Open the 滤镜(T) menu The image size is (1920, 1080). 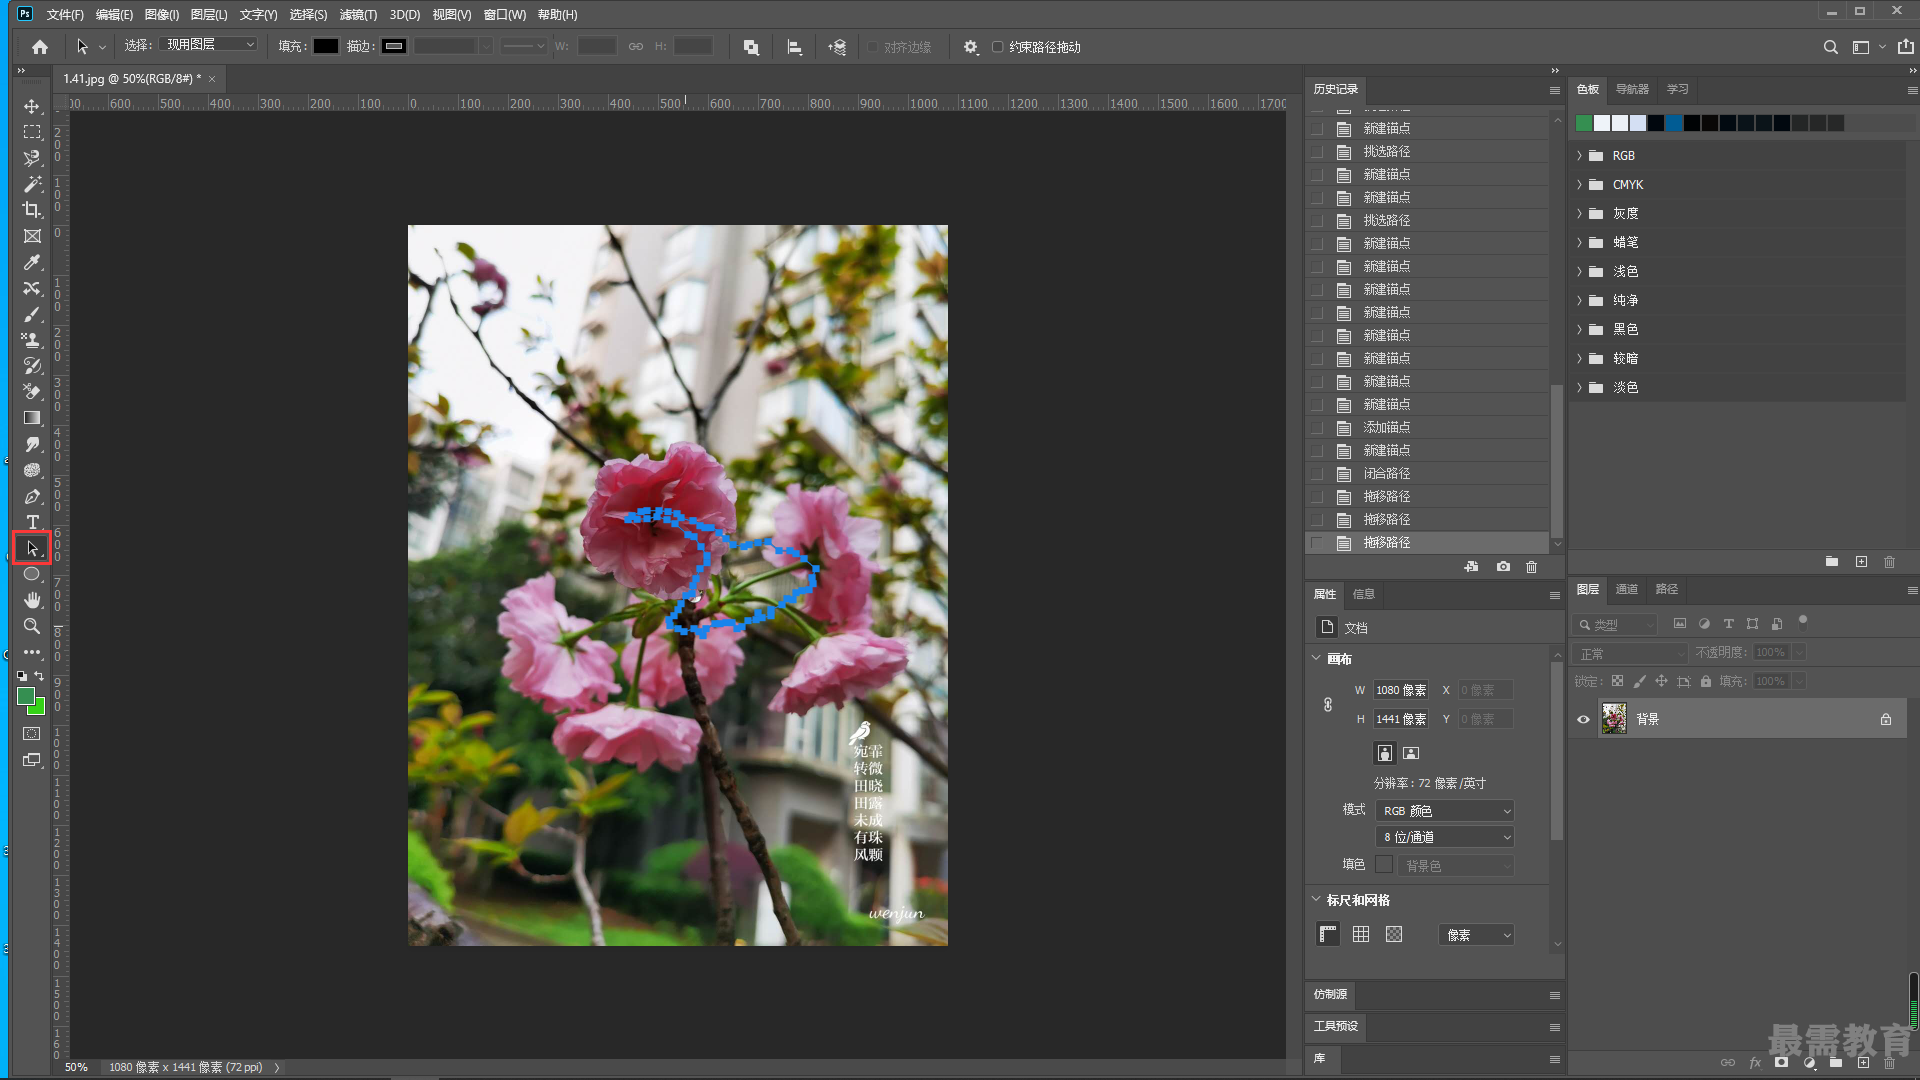358,15
